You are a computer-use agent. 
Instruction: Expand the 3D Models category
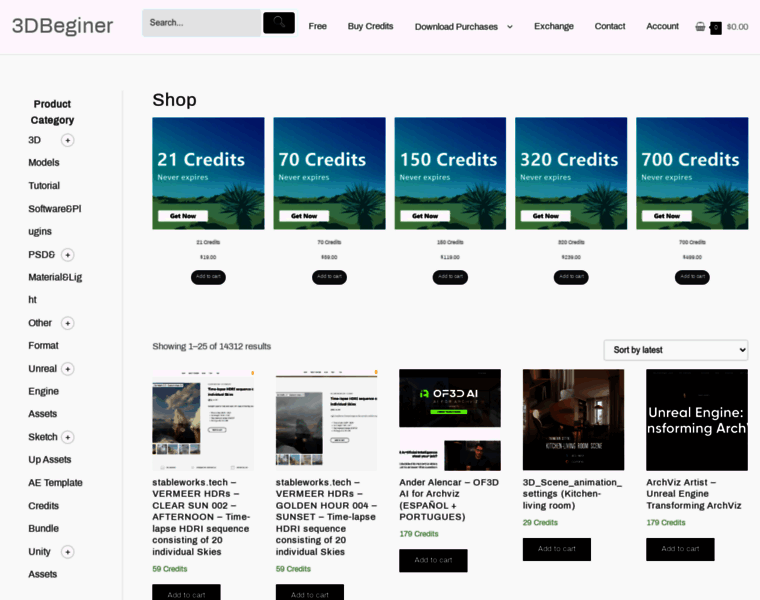[67, 140]
